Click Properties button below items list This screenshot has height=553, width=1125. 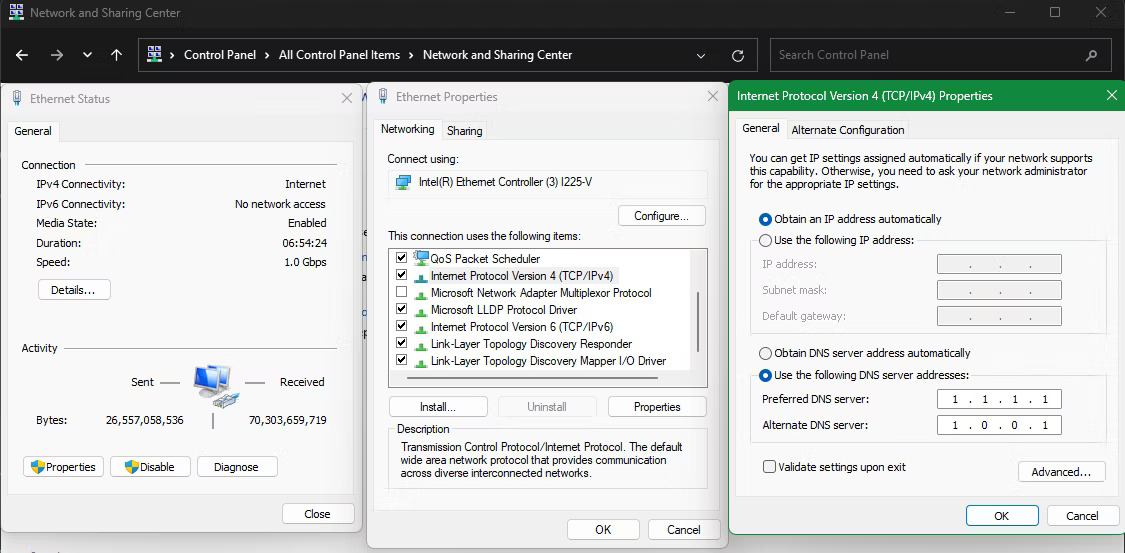(657, 407)
